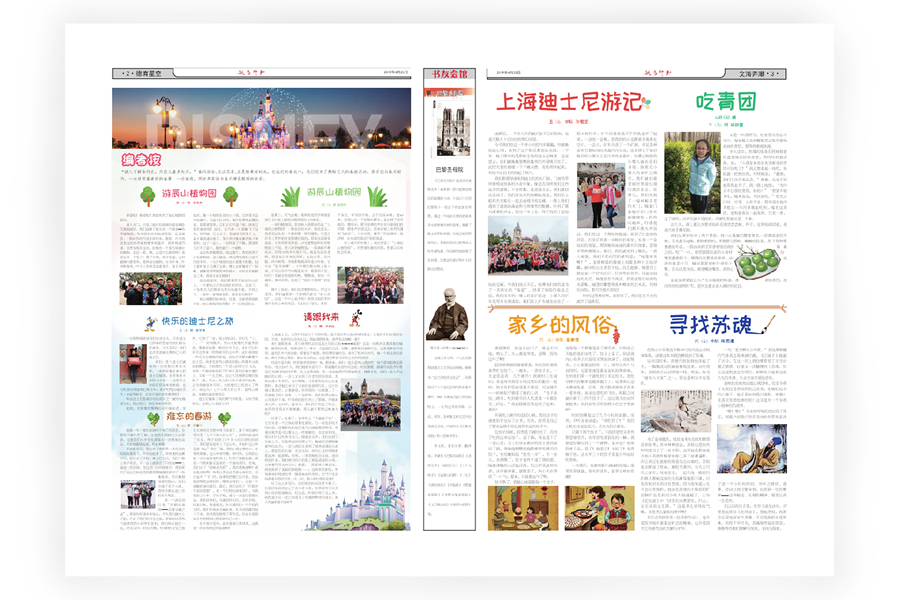Click the bearded man portrait in 书友会馆
Viewport: 900px width, 600px height.
(x=447, y=313)
